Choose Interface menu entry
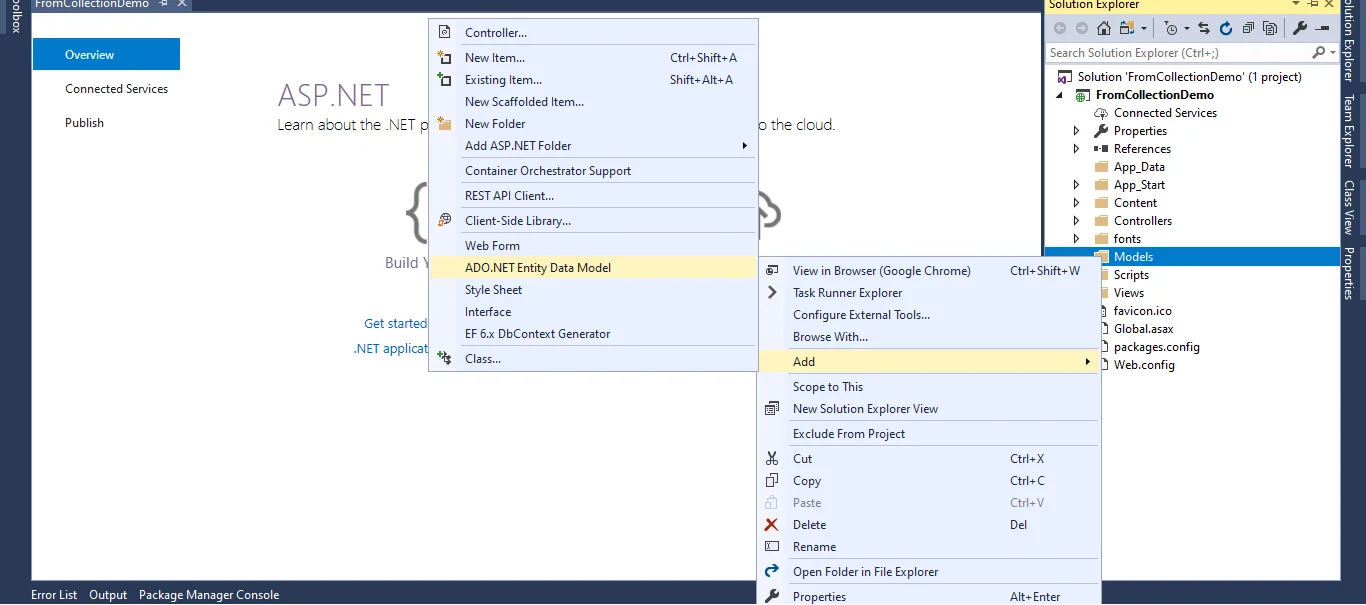1366x605 pixels. click(593, 312)
